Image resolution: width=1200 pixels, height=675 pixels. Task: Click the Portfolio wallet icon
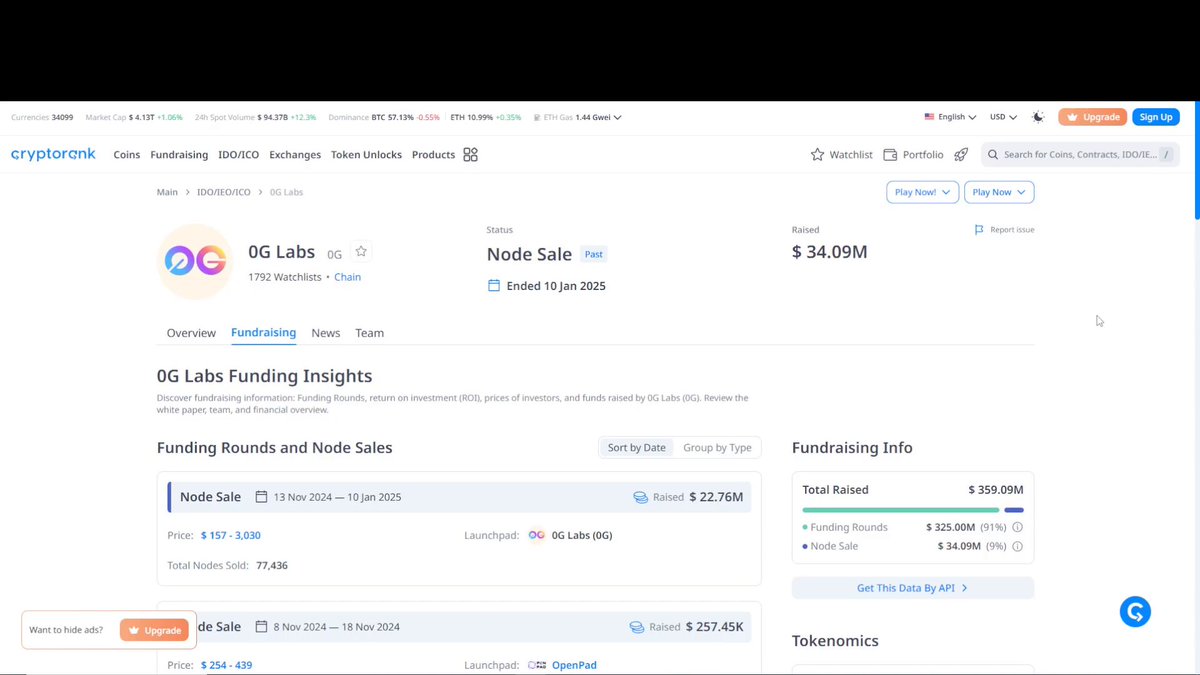890,155
